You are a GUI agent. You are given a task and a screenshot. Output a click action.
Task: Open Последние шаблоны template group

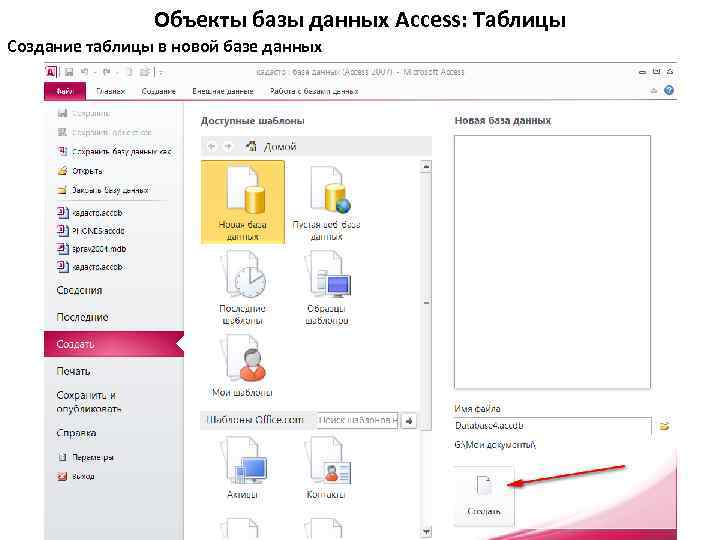pos(242,287)
